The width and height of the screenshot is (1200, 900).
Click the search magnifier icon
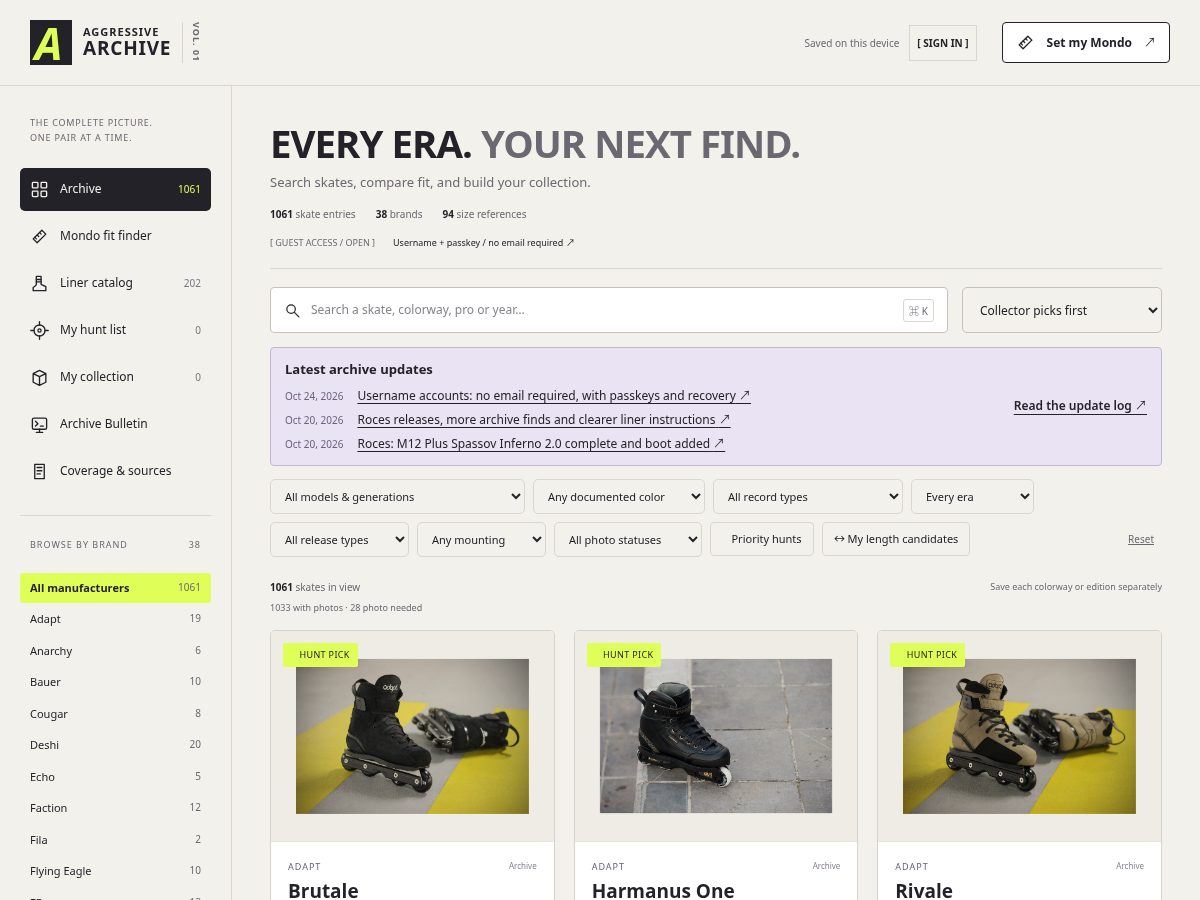pyautogui.click(x=293, y=311)
